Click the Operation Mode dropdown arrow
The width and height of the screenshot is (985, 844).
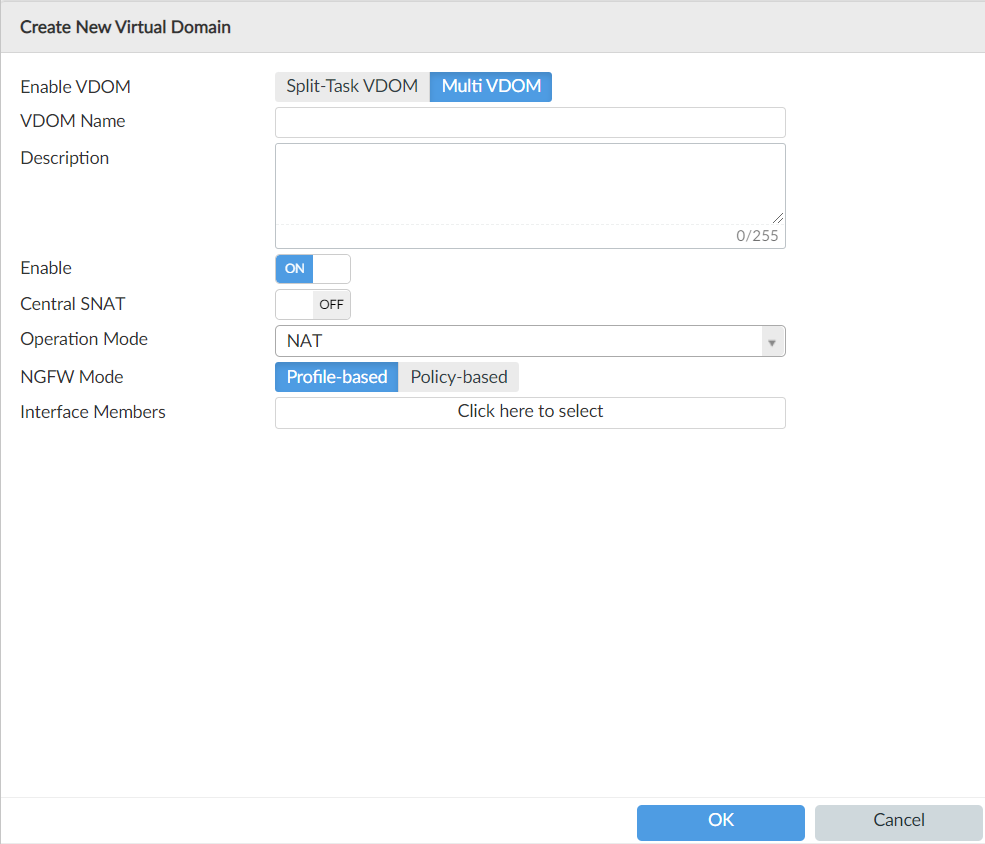(771, 342)
